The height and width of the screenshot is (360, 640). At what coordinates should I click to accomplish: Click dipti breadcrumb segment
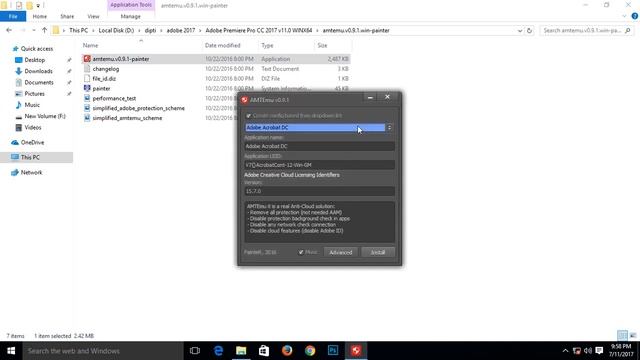pyautogui.click(x=150, y=31)
